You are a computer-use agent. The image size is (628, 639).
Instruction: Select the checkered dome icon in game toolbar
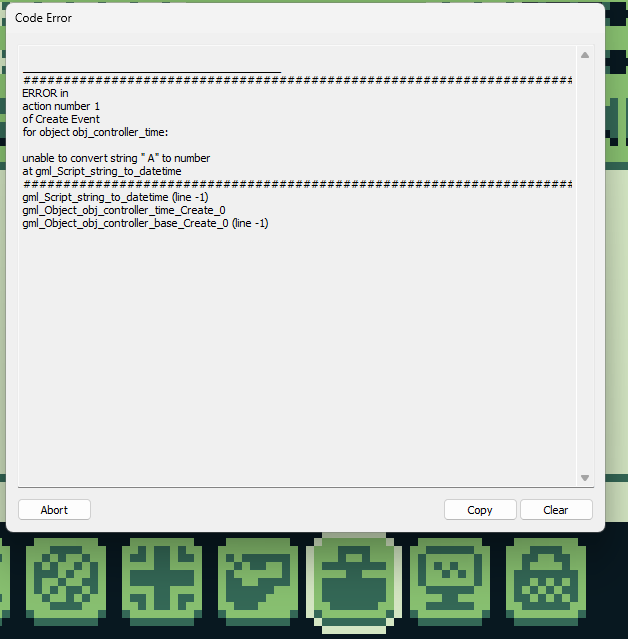click(x=546, y=582)
